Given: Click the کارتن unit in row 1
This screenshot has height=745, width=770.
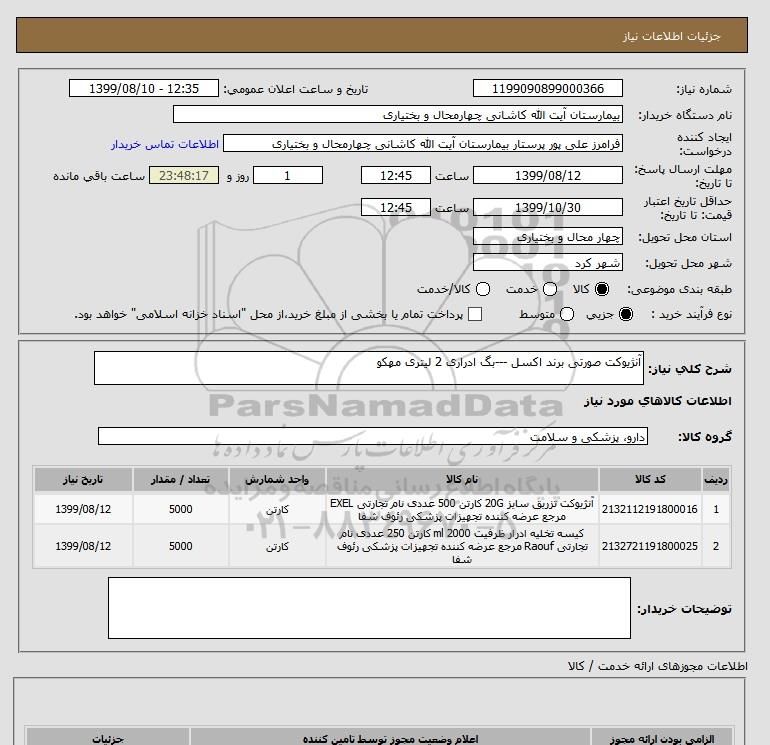Looking at the screenshot, I should [x=277, y=510].
